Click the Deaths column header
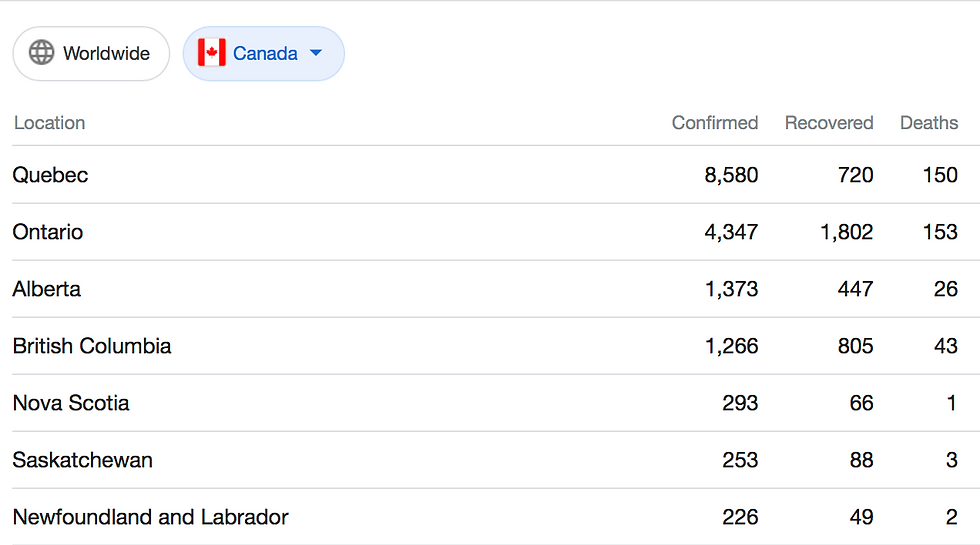This screenshot has width=980, height=545. point(928,123)
